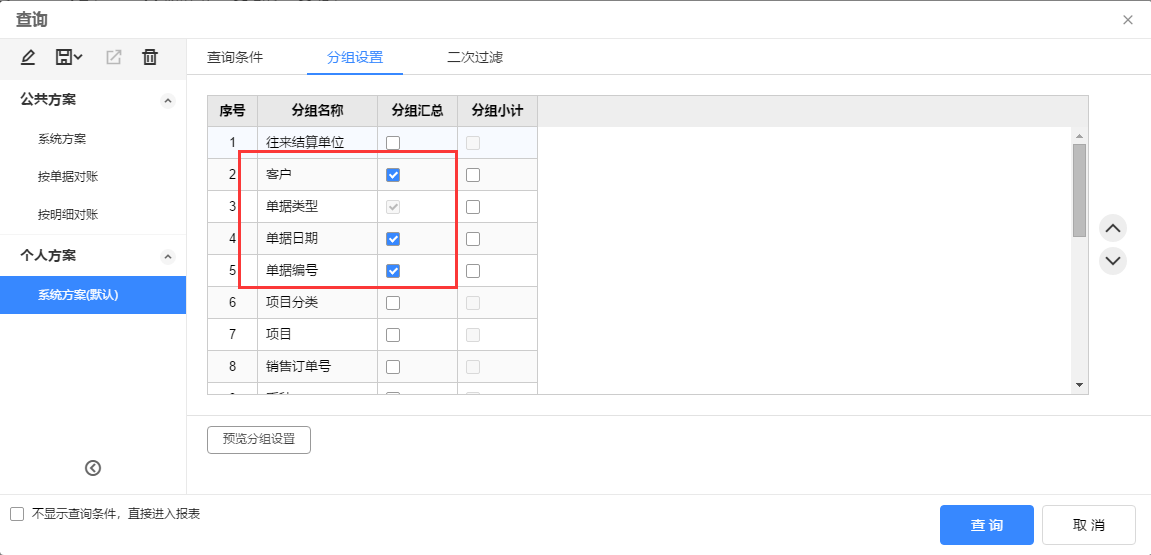Collapse the 公共方案 section
1151x555 pixels.
[x=168, y=101]
